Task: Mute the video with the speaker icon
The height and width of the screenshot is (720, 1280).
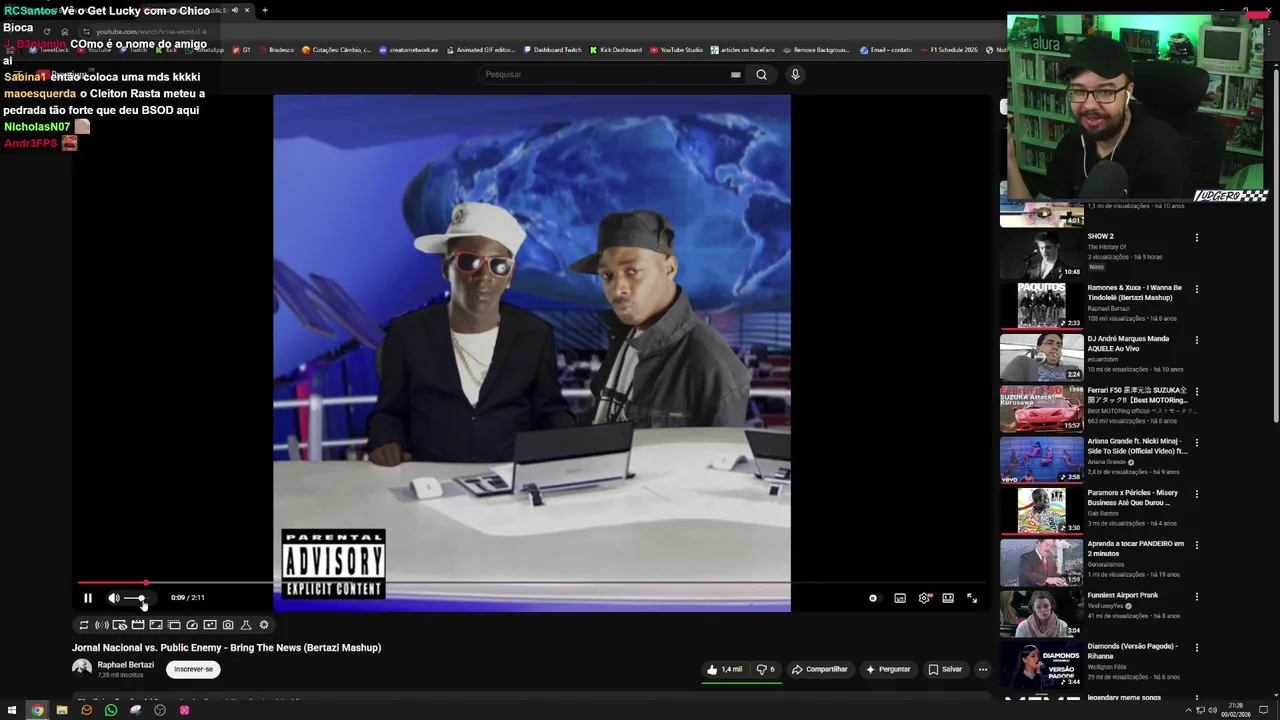Action: [114, 598]
